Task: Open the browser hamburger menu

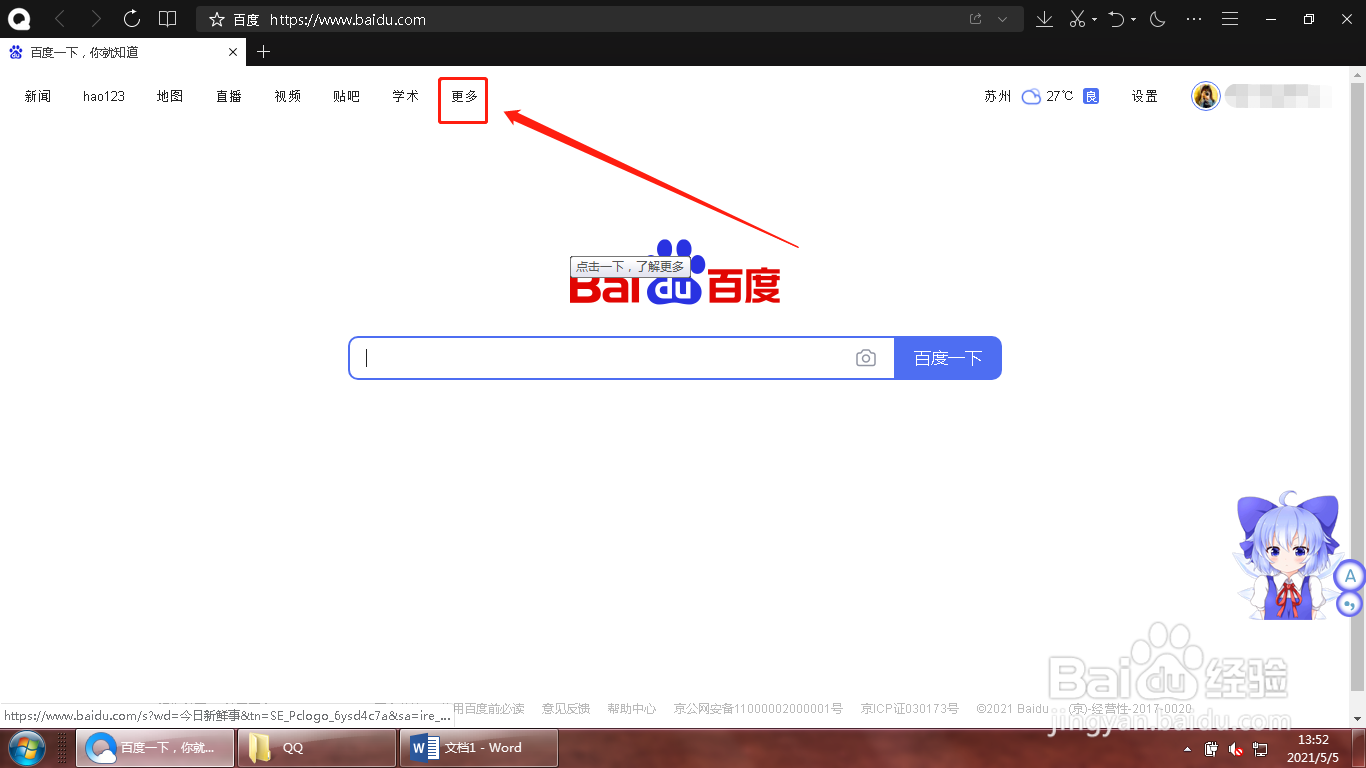Action: coord(1231,19)
